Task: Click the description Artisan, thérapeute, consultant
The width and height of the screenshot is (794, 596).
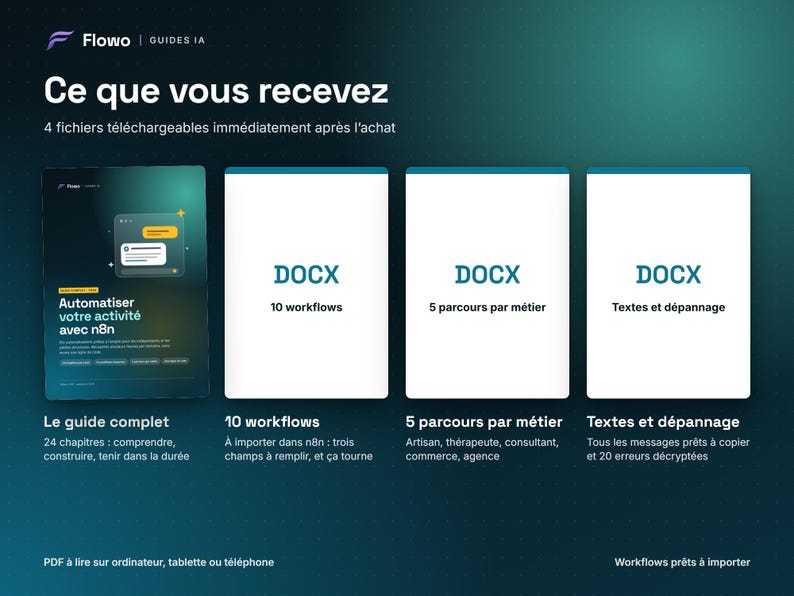Action: (482, 449)
